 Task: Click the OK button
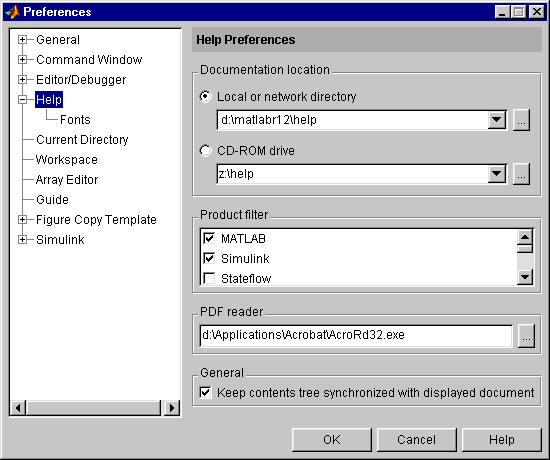[331, 440]
